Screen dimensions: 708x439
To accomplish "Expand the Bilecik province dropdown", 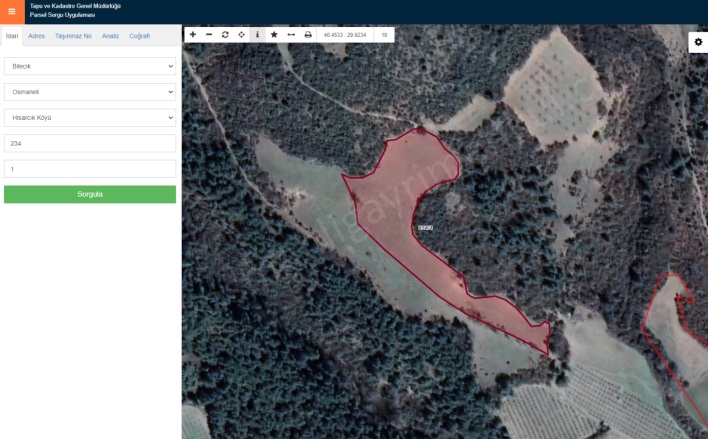I will pos(90,66).
